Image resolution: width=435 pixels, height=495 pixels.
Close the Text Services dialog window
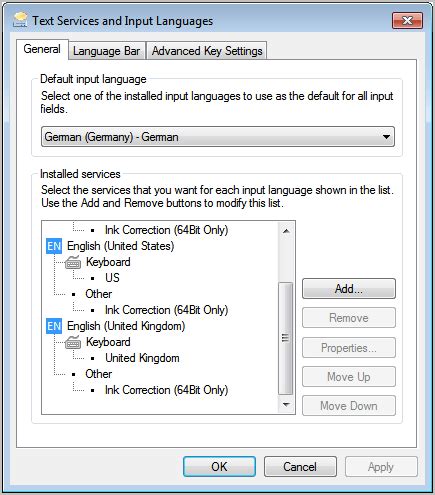pyautogui.click(x=407, y=21)
